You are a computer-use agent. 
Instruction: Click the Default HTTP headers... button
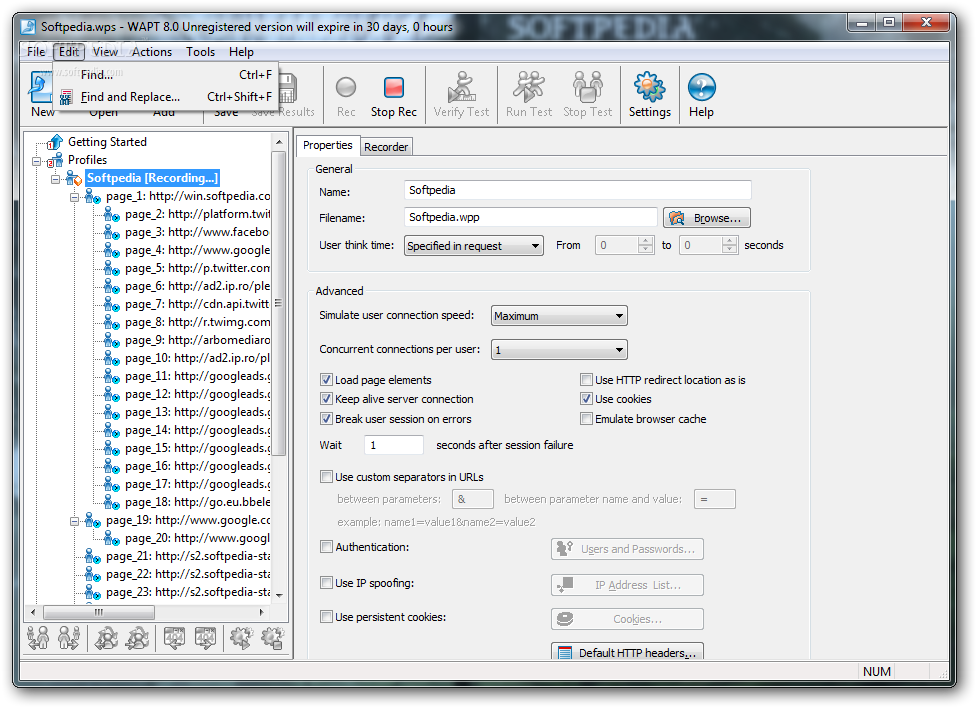coord(627,653)
